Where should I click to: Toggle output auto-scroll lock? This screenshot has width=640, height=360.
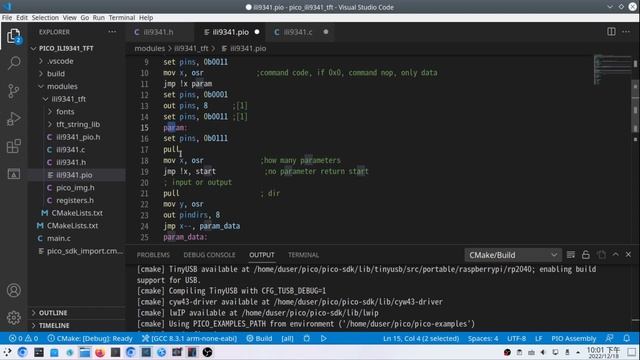[x=586, y=255]
